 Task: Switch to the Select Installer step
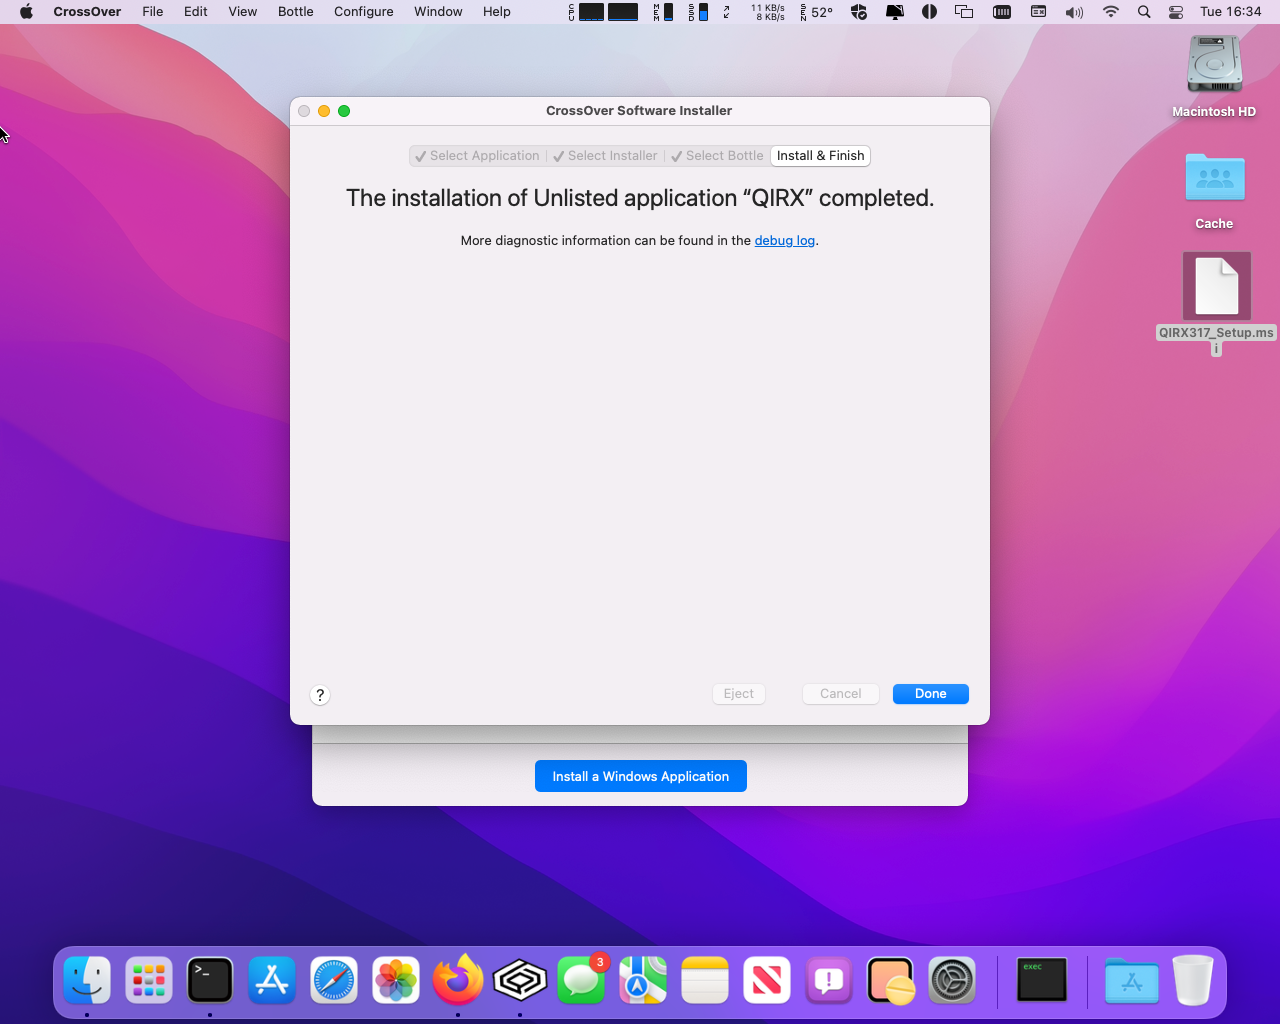coord(606,156)
